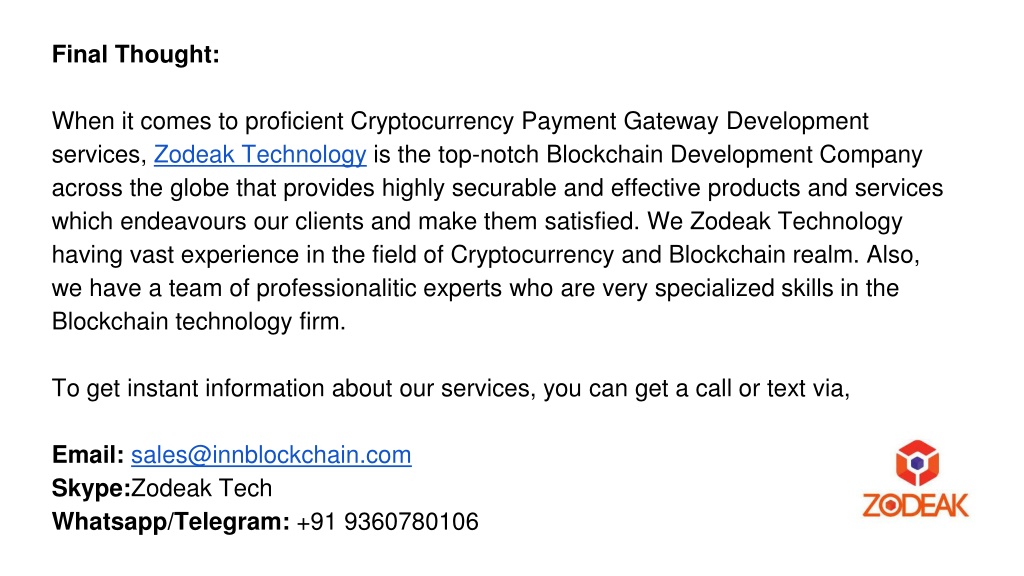This screenshot has height=576, width=1024.
Task: Click the ZODEAK orange wordmark text
Action: pyautogui.click(x=916, y=505)
